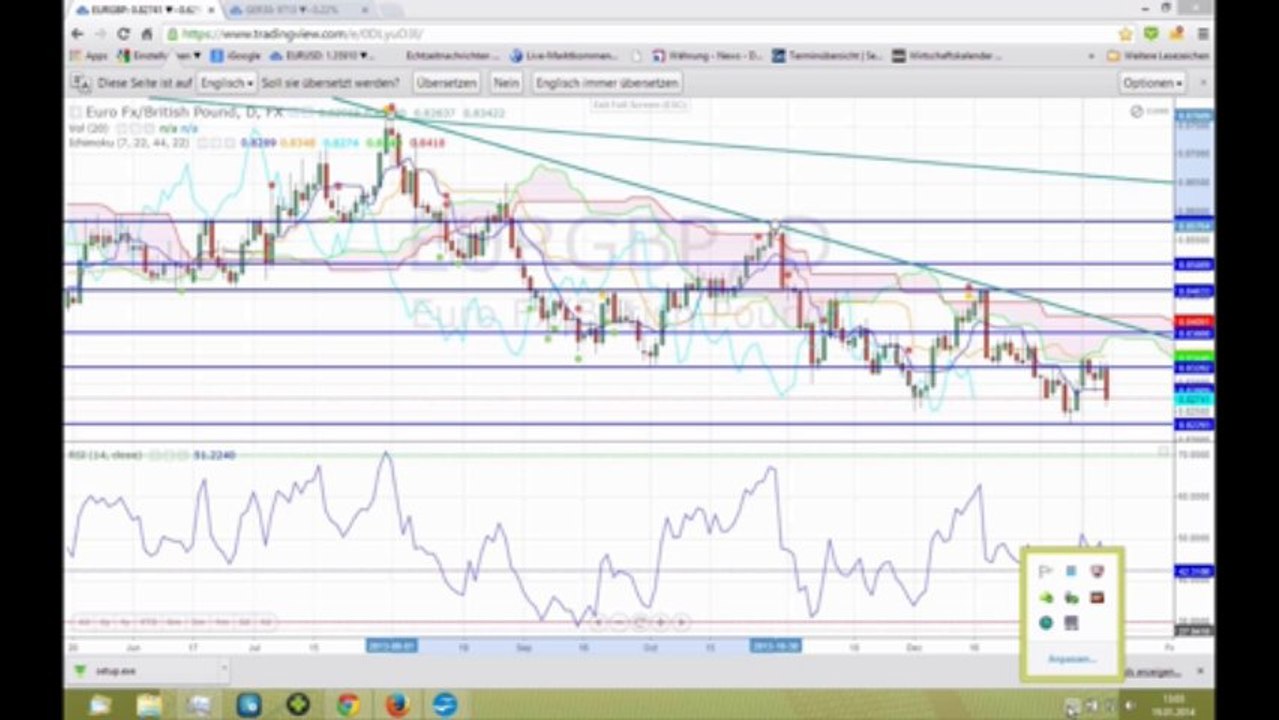Open Firefox from the taskbar
This screenshot has width=1279, height=720.
click(397, 705)
